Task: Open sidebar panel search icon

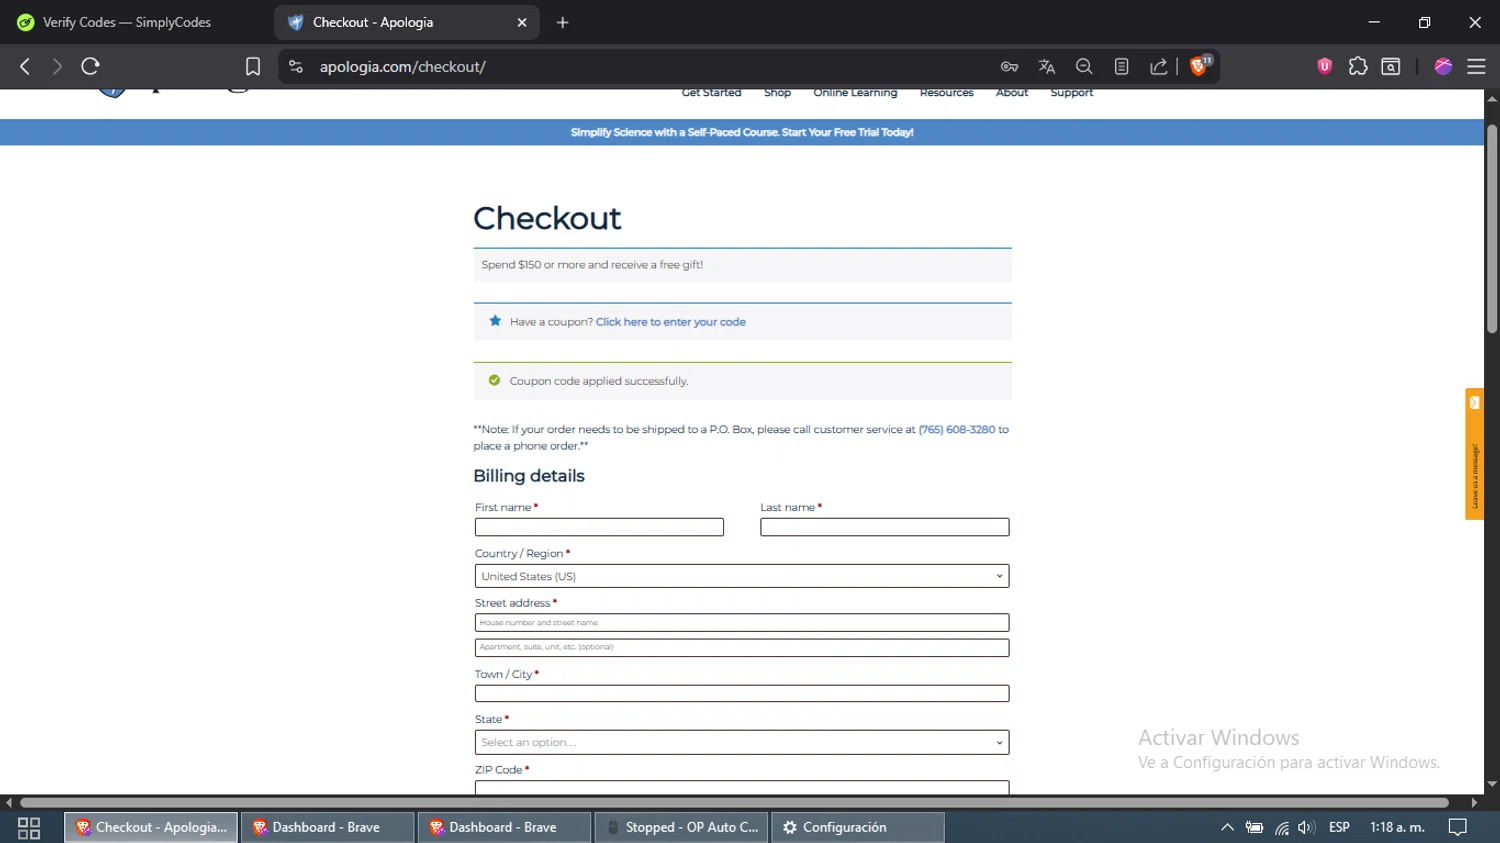Action: pyautogui.click(x=1391, y=67)
